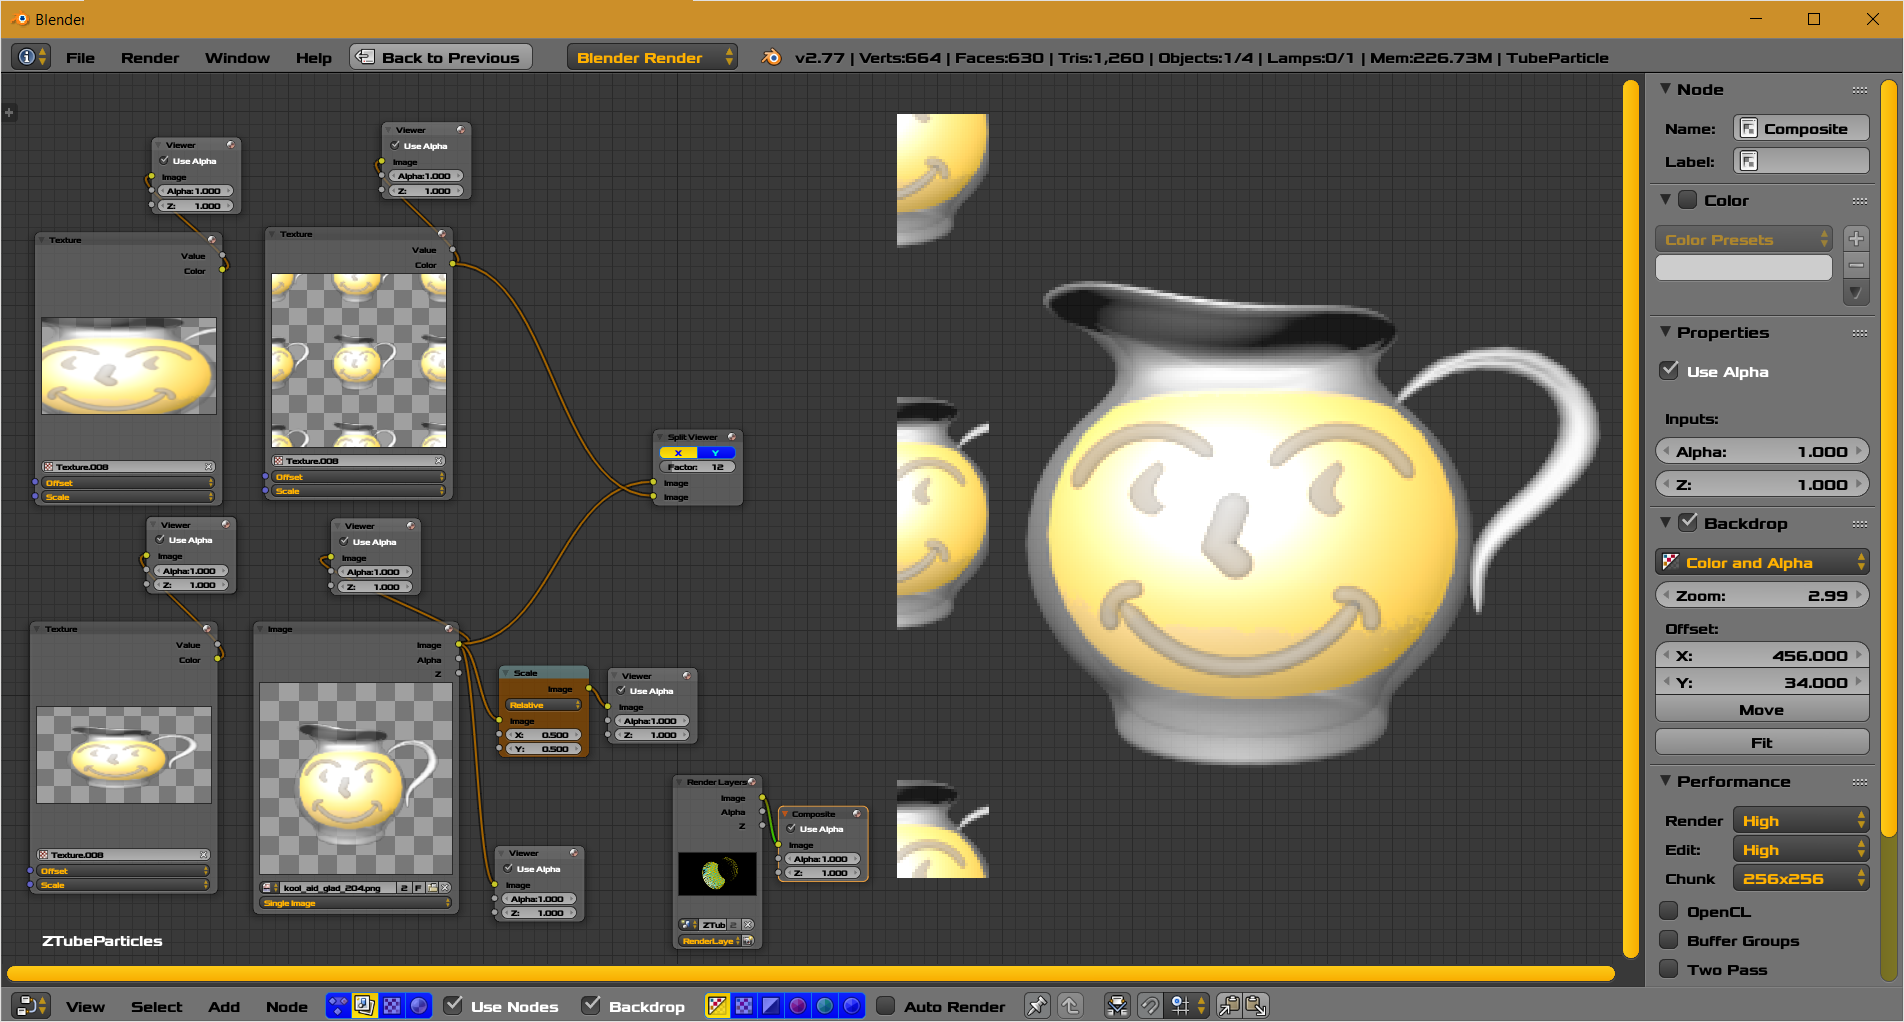
Task: Open the Help menu
Action: [313, 57]
